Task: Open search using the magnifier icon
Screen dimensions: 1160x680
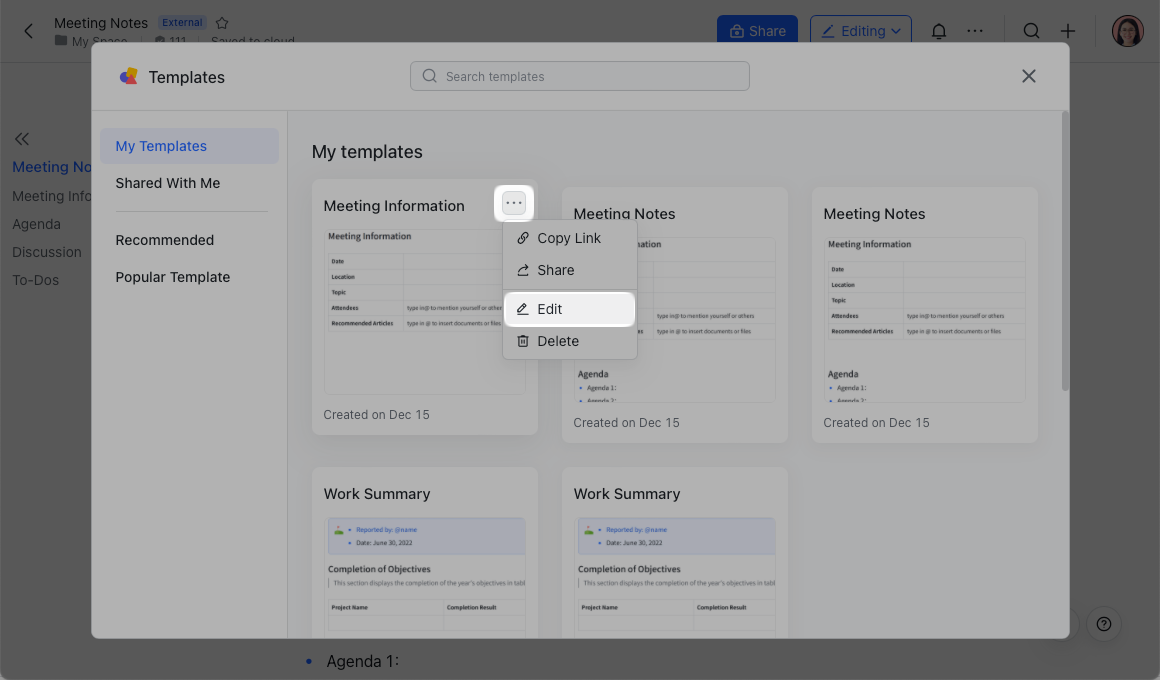Action: click(x=1031, y=31)
